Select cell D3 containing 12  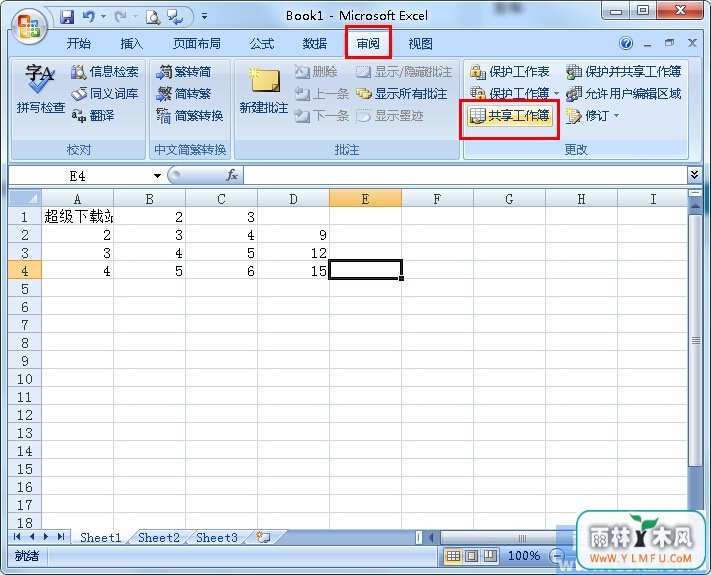point(293,253)
